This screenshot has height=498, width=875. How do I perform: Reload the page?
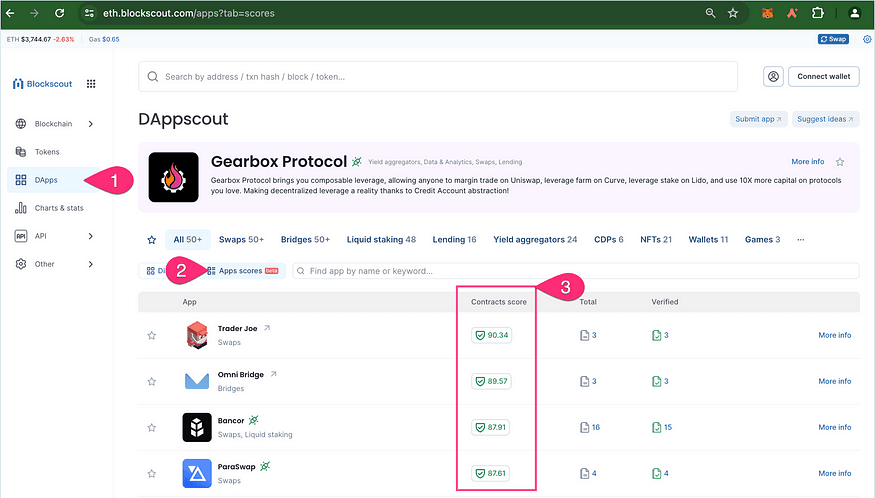tap(59, 13)
